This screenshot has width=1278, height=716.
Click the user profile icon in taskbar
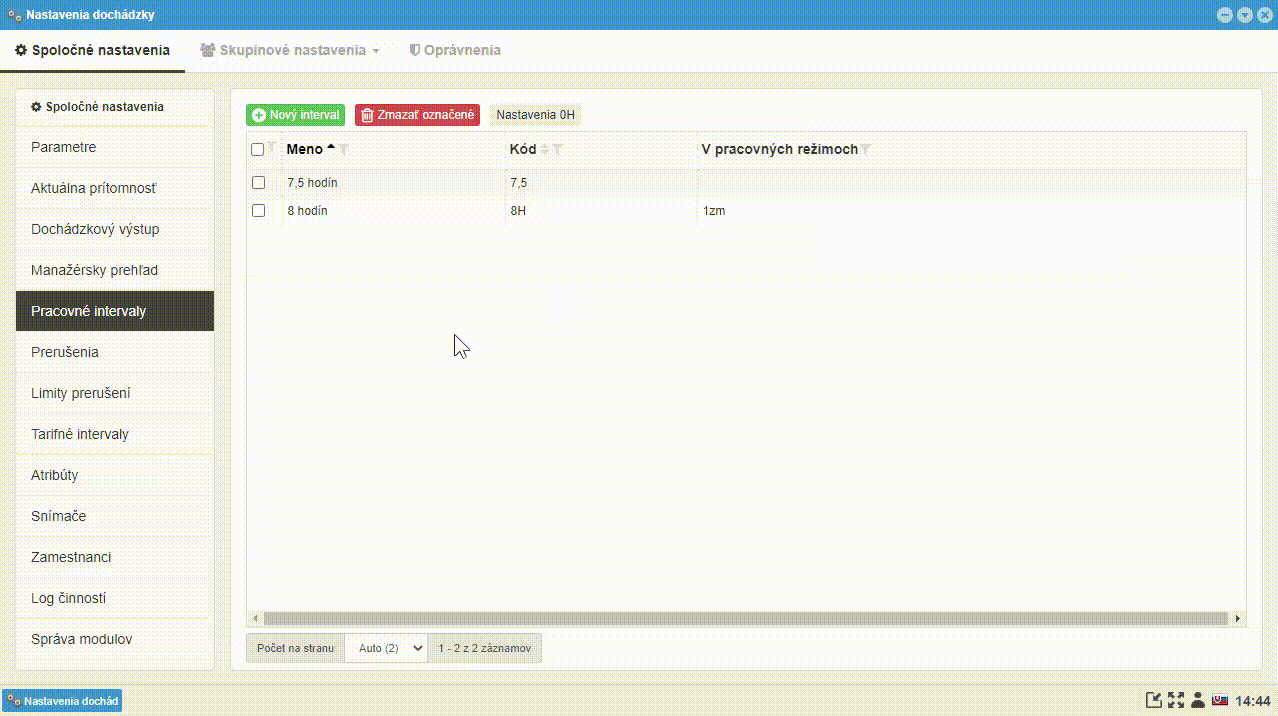[x=1198, y=700]
